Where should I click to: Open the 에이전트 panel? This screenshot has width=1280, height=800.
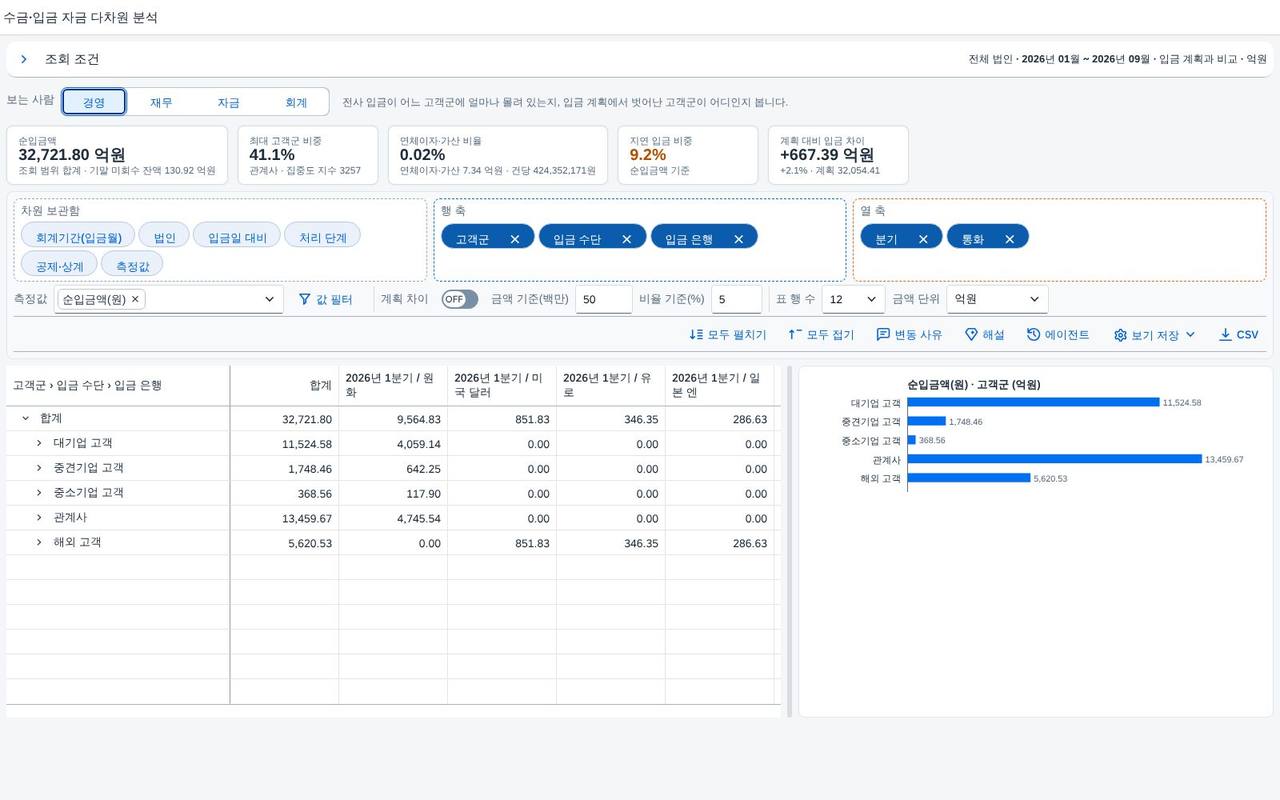click(1058, 335)
